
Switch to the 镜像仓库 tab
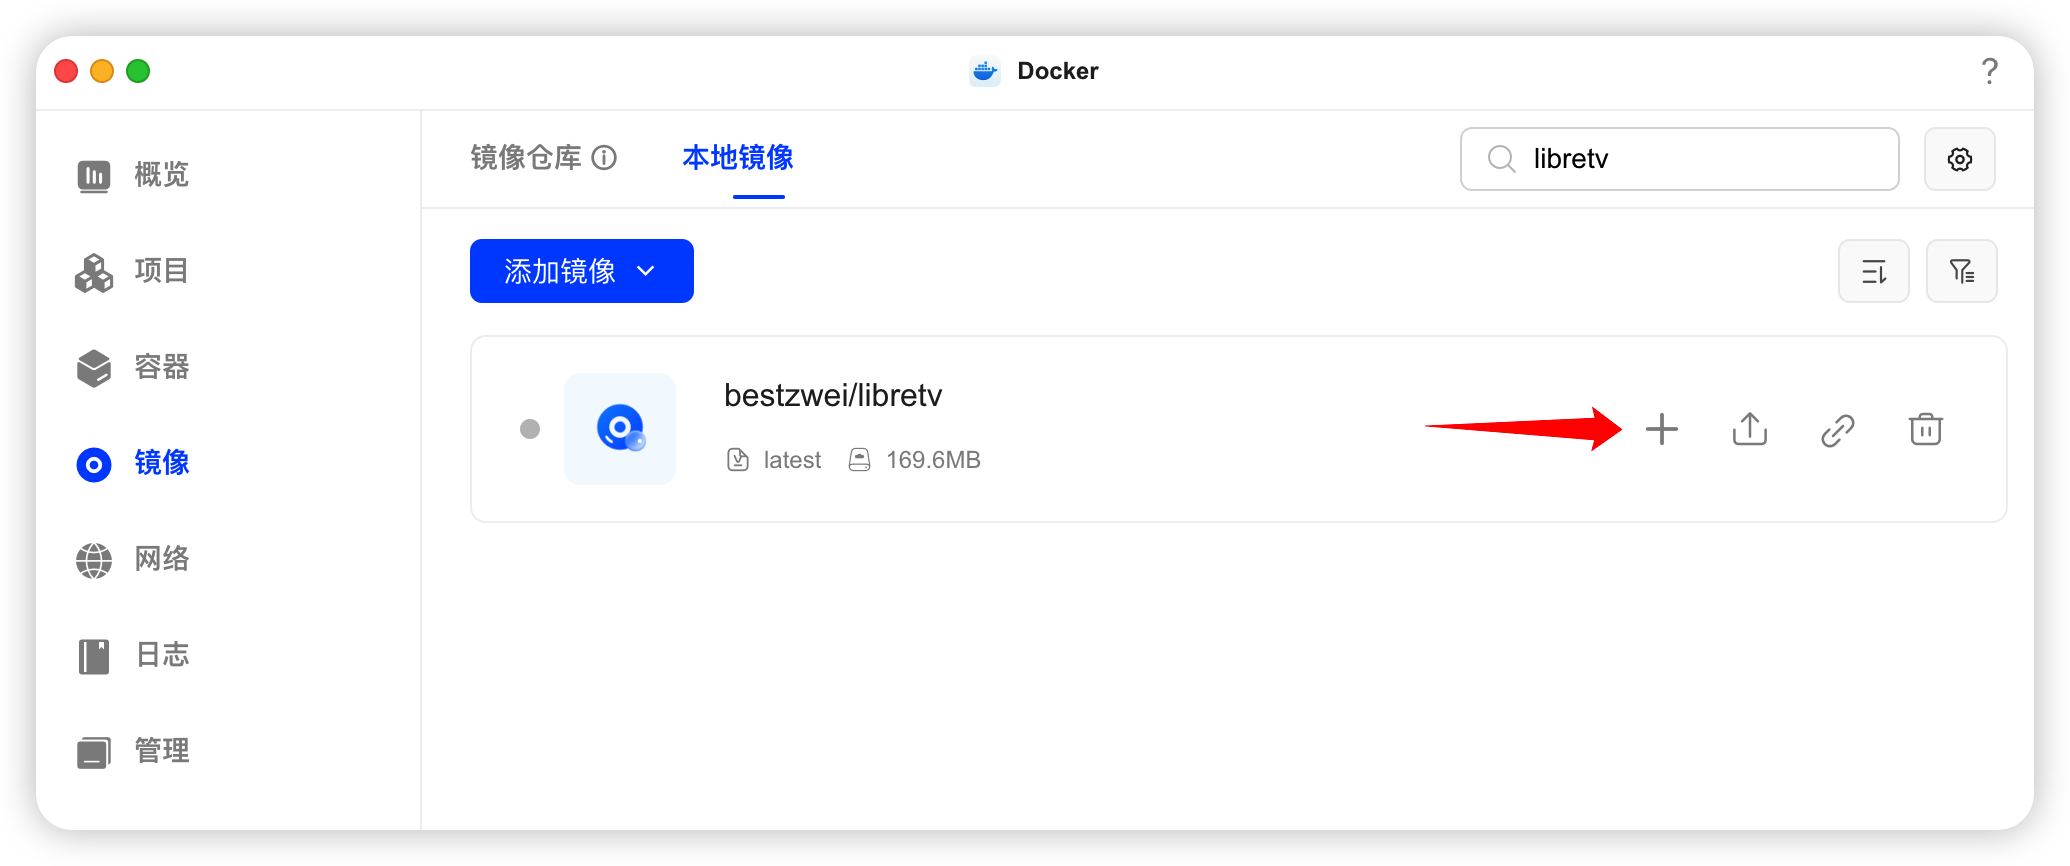point(526,157)
